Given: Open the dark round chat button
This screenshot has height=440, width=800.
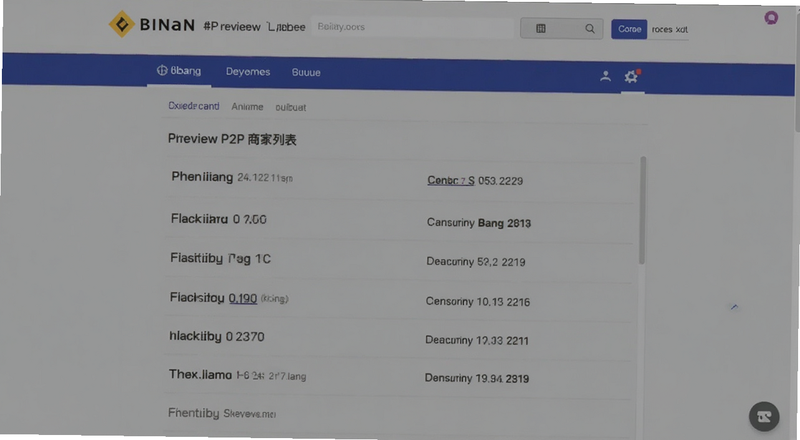Looking at the screenshot, I should (764, 417).
